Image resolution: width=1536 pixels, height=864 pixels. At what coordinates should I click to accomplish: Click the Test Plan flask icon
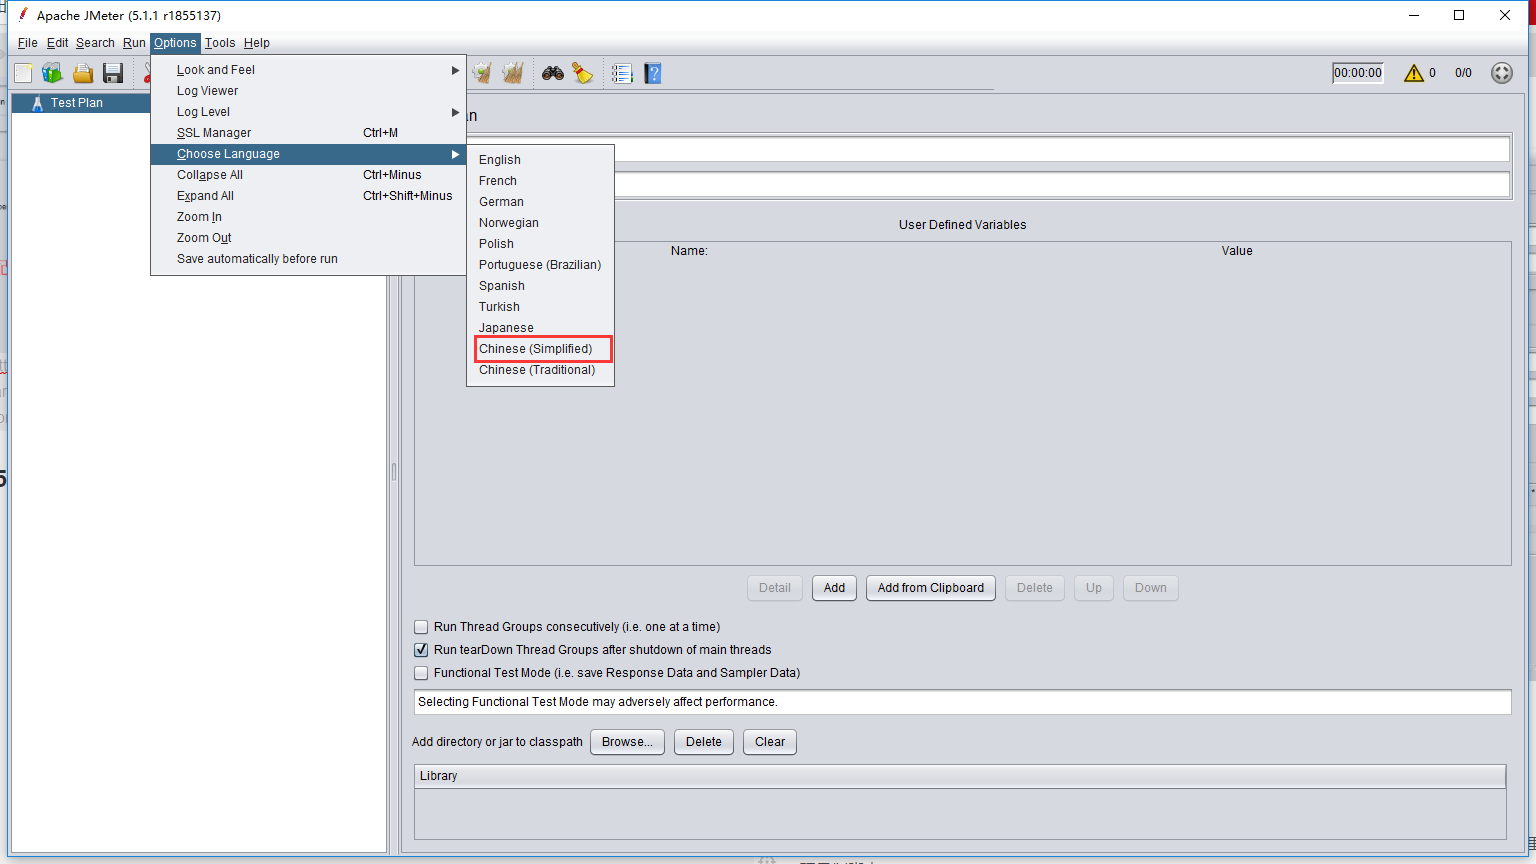pyautogui.click(x=37, y=103)
